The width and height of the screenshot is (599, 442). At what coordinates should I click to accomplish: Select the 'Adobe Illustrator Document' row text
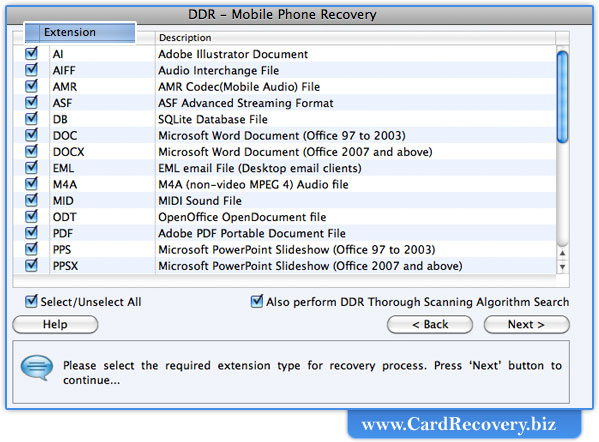(233, 54)
